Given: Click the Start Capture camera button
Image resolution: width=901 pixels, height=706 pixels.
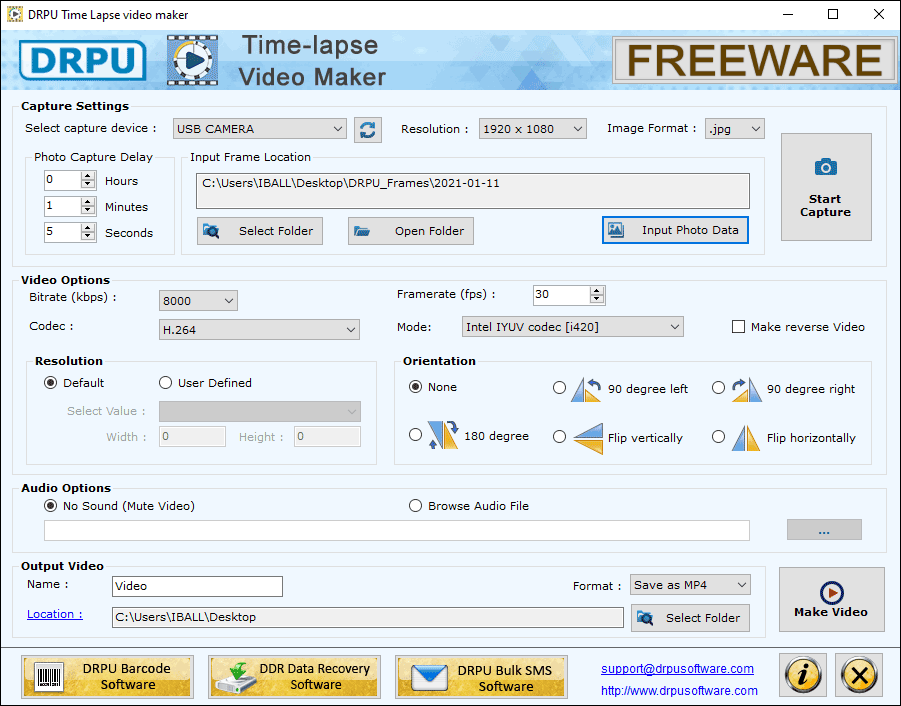Looking at the screenshot, I should click(x=826, y=187).
